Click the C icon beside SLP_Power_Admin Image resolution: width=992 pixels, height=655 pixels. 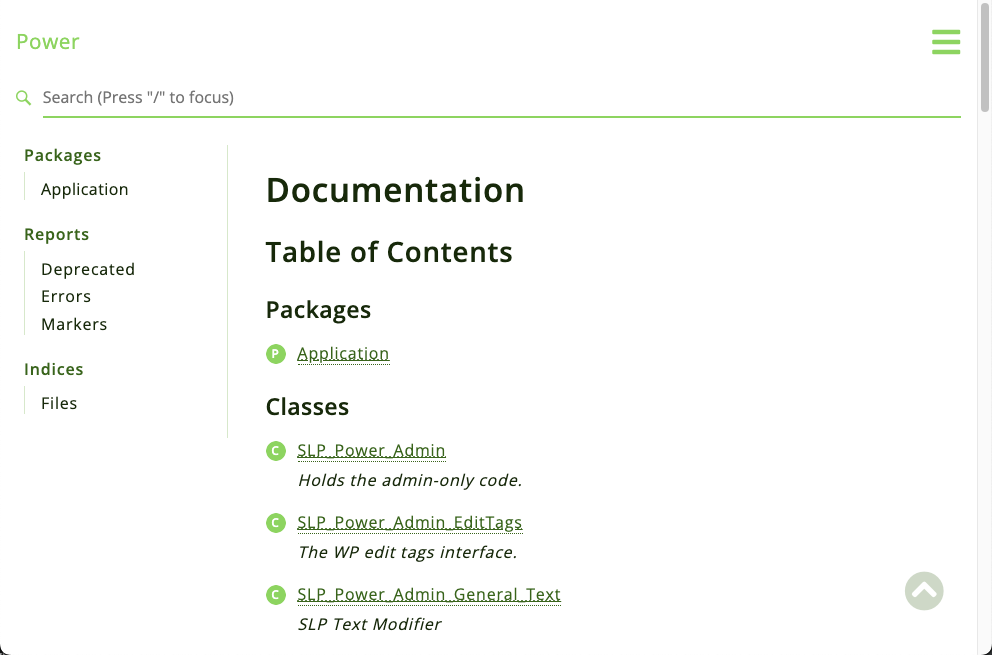tap(275, 451)
